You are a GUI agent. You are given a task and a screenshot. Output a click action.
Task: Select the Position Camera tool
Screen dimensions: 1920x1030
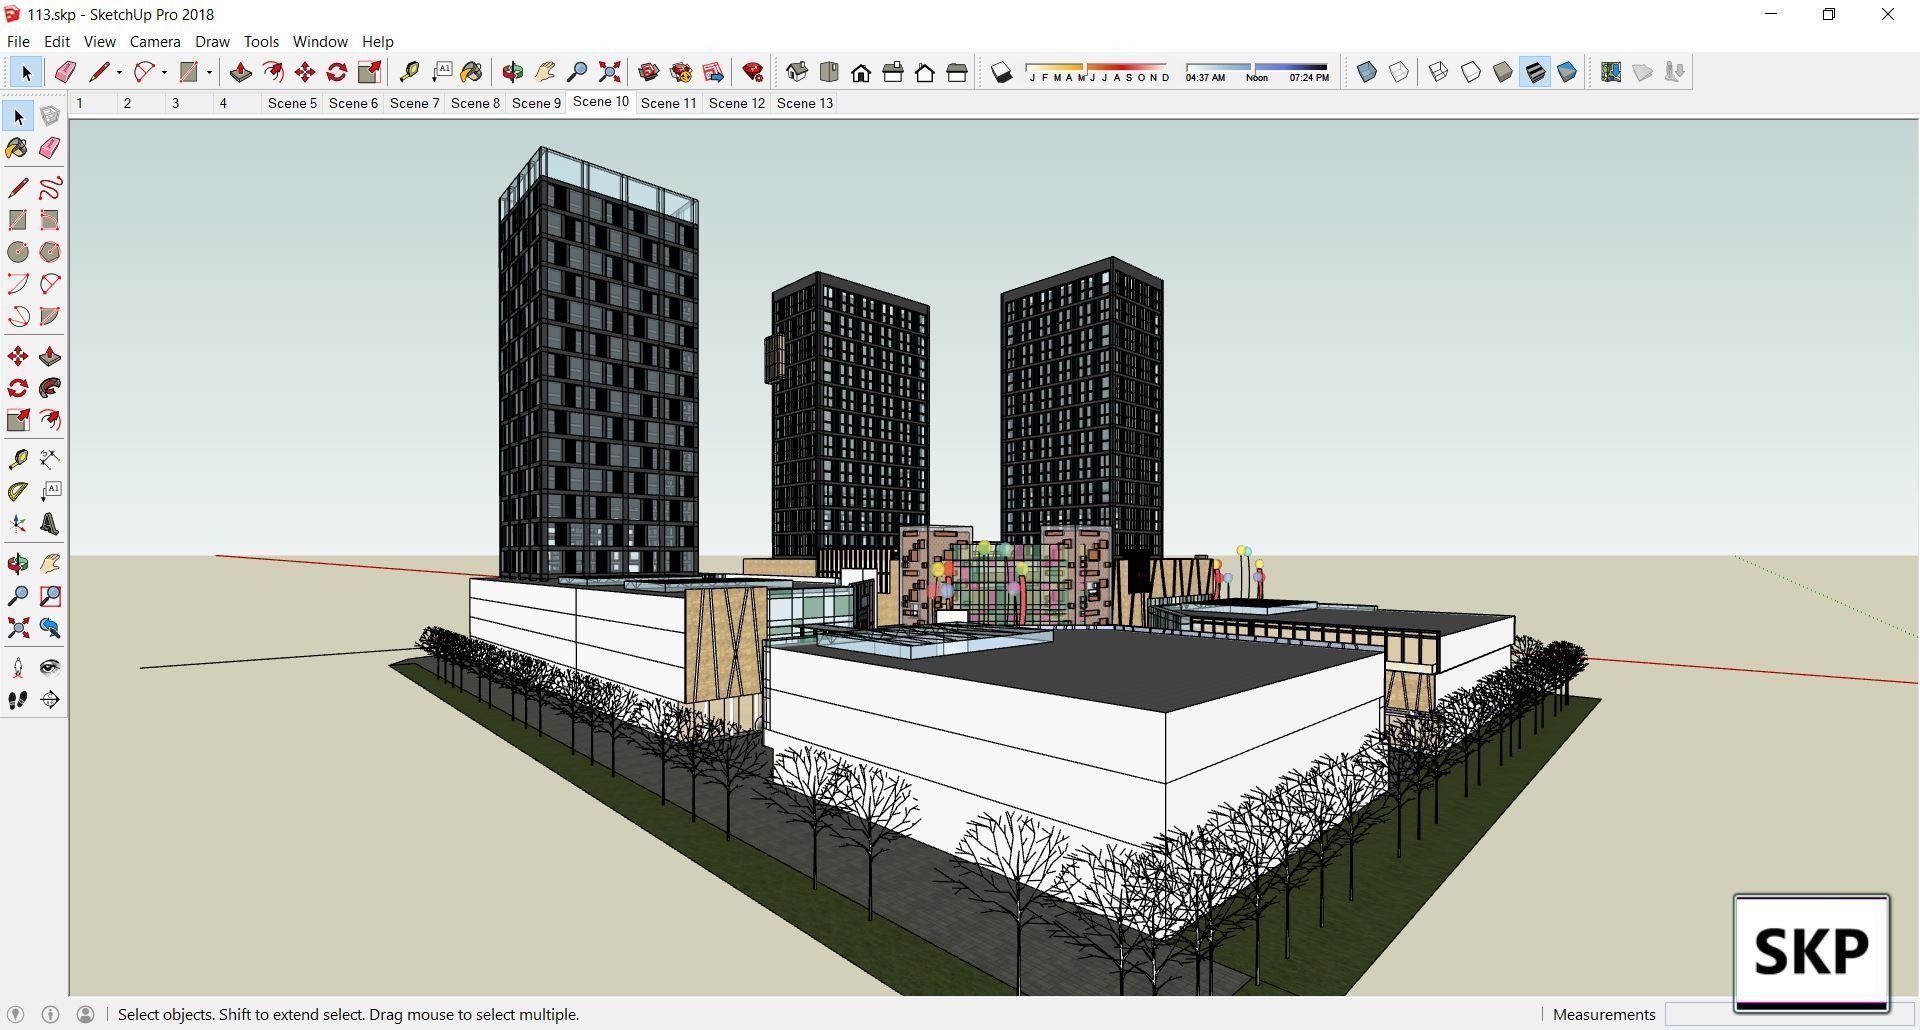point(18,667)
